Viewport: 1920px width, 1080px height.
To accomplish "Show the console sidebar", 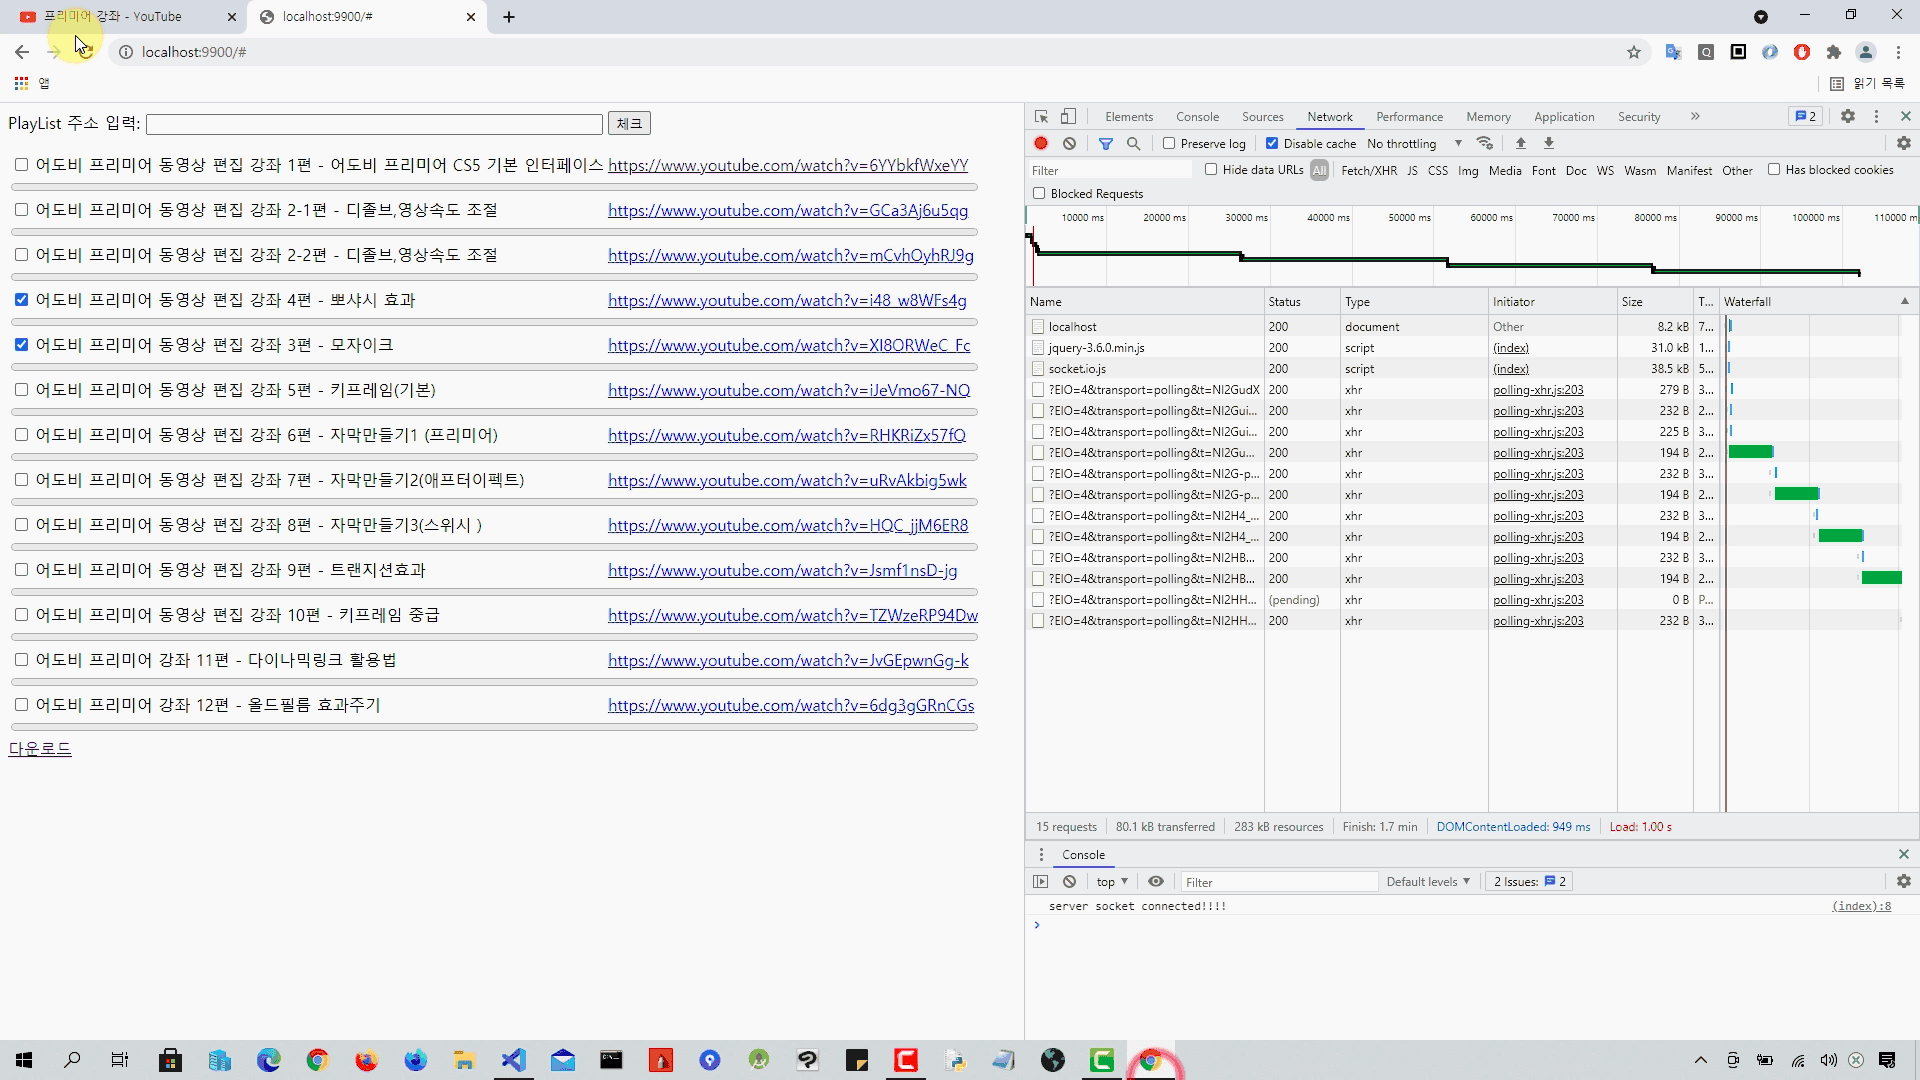I will 1040,882.
